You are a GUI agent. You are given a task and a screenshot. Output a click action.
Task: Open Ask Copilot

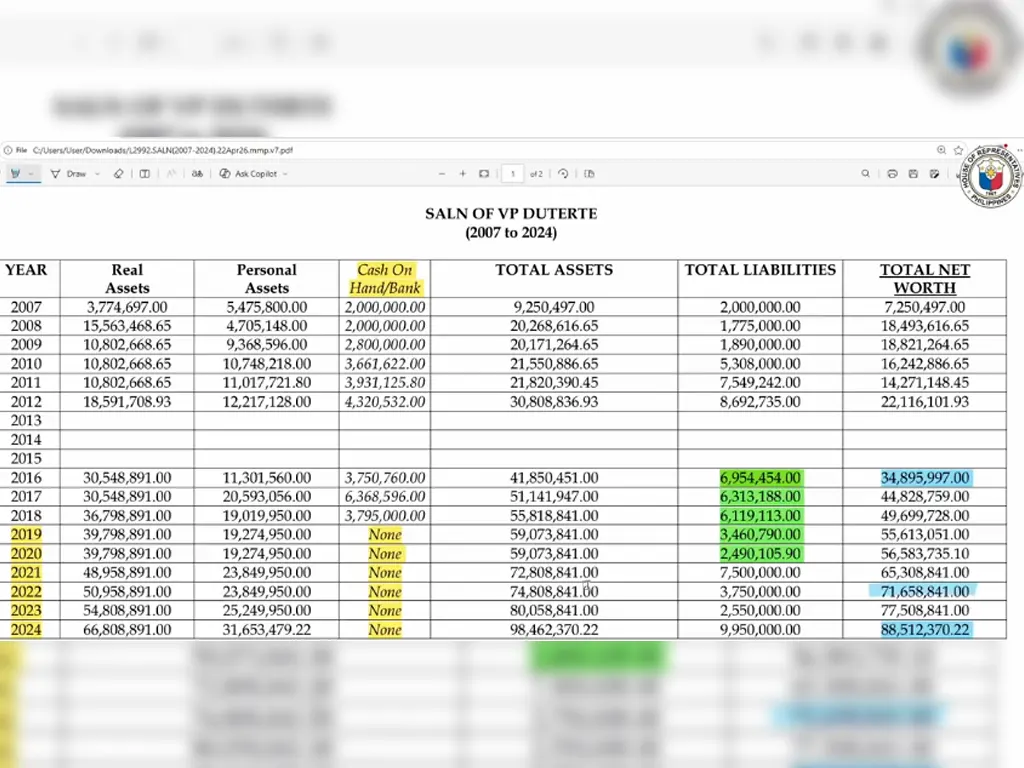click(x=248, y=174)
